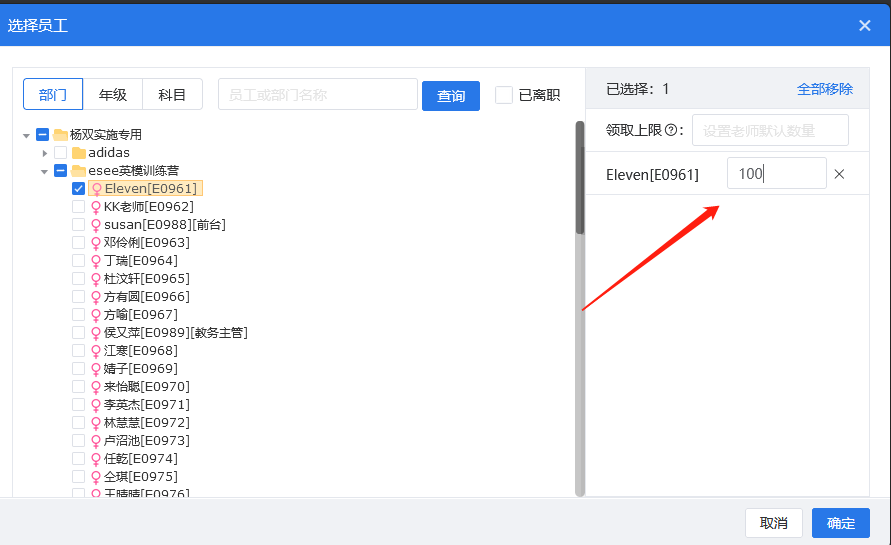Screen dimensions: 891x545
Task: Check the 任乾[E0974] checkbox
Action: [78, 459]
